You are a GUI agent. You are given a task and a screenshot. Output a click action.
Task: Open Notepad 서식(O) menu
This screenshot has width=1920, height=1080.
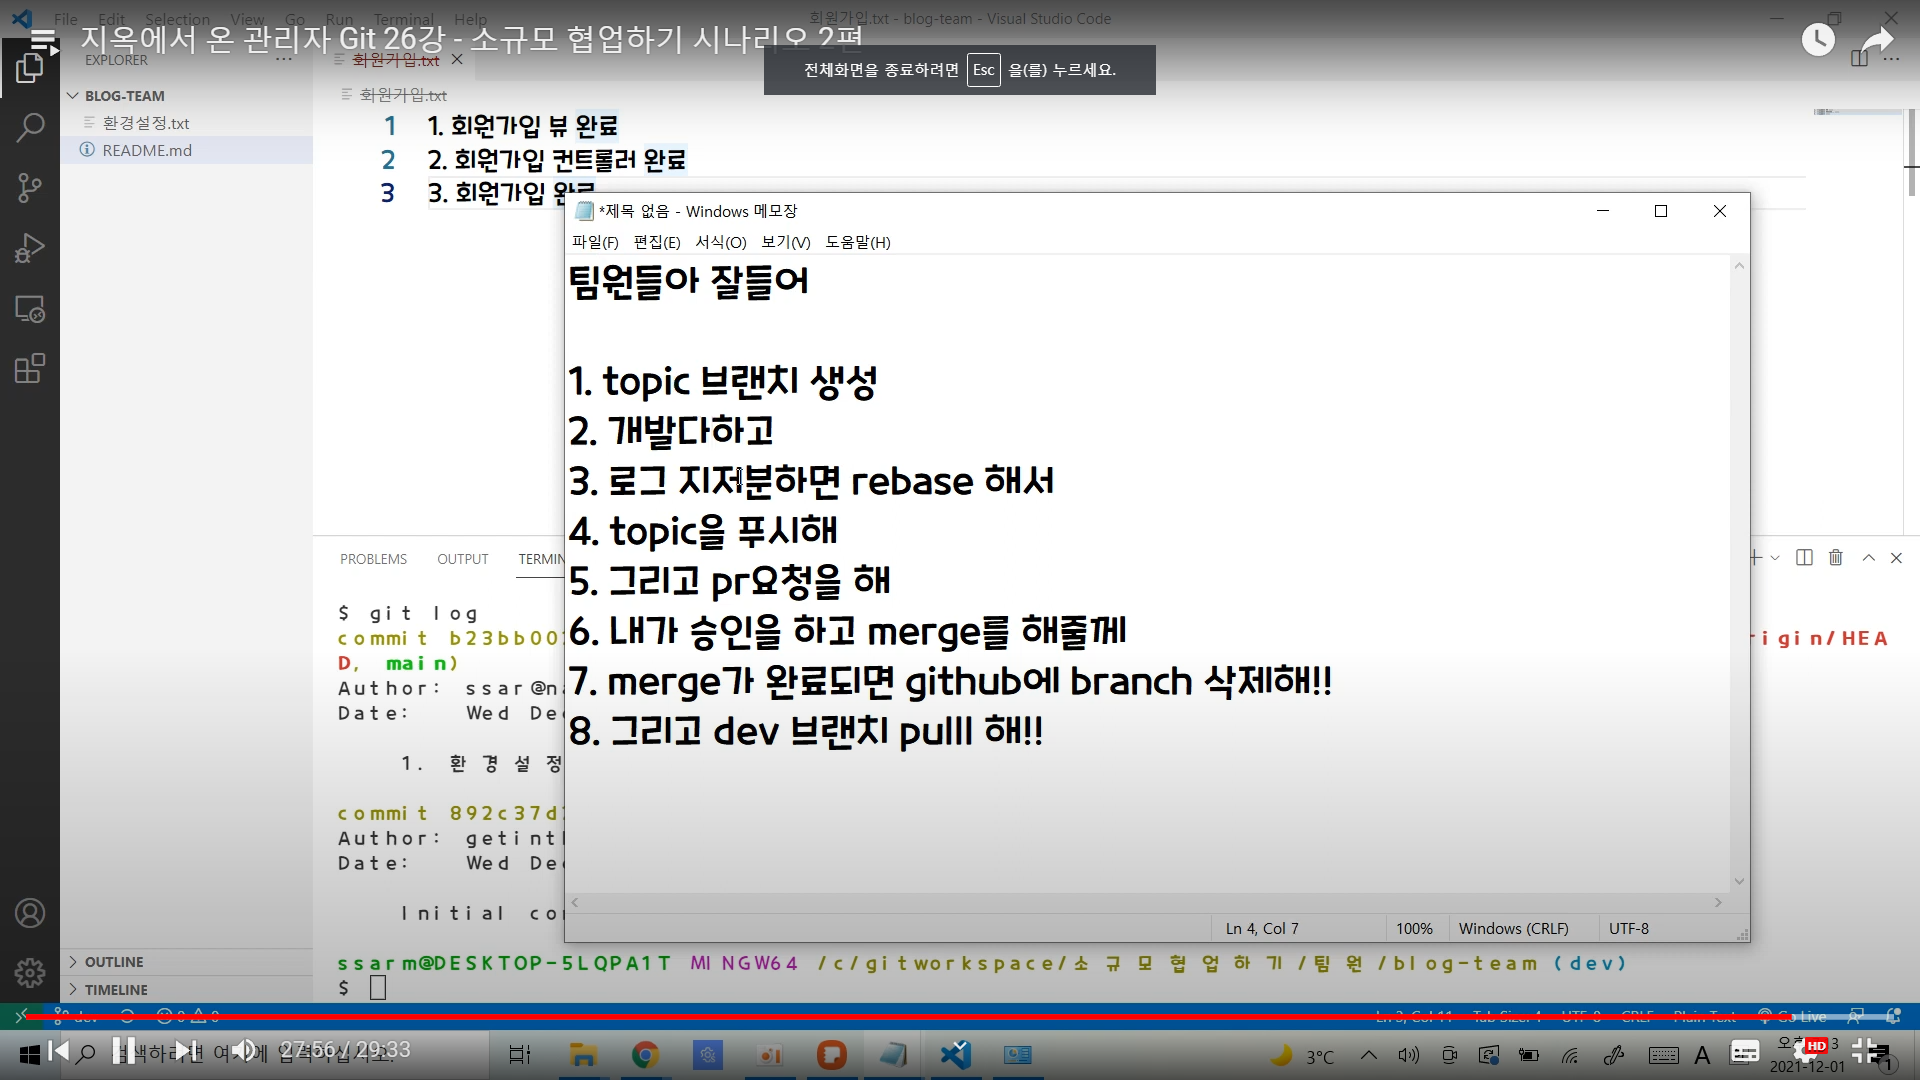point(721,242)
